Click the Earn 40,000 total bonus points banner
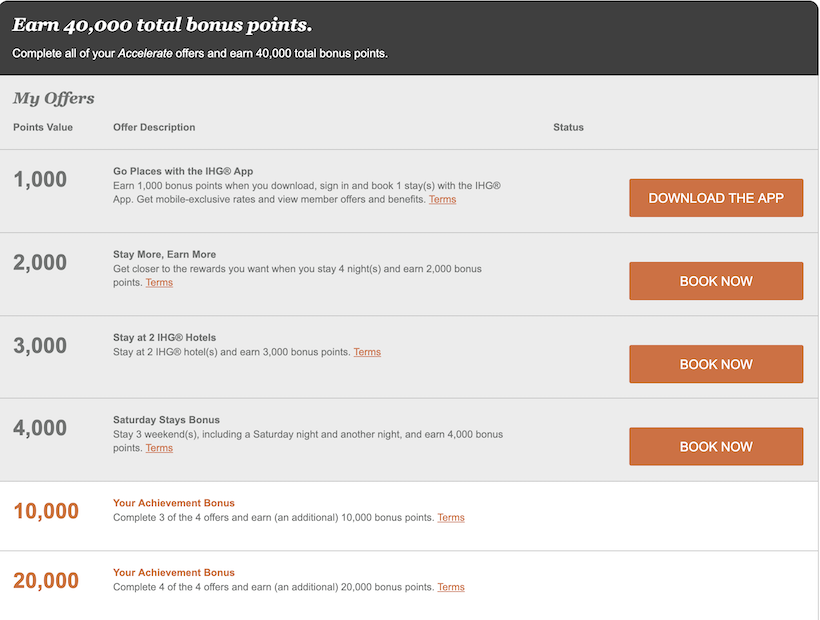 409,38
